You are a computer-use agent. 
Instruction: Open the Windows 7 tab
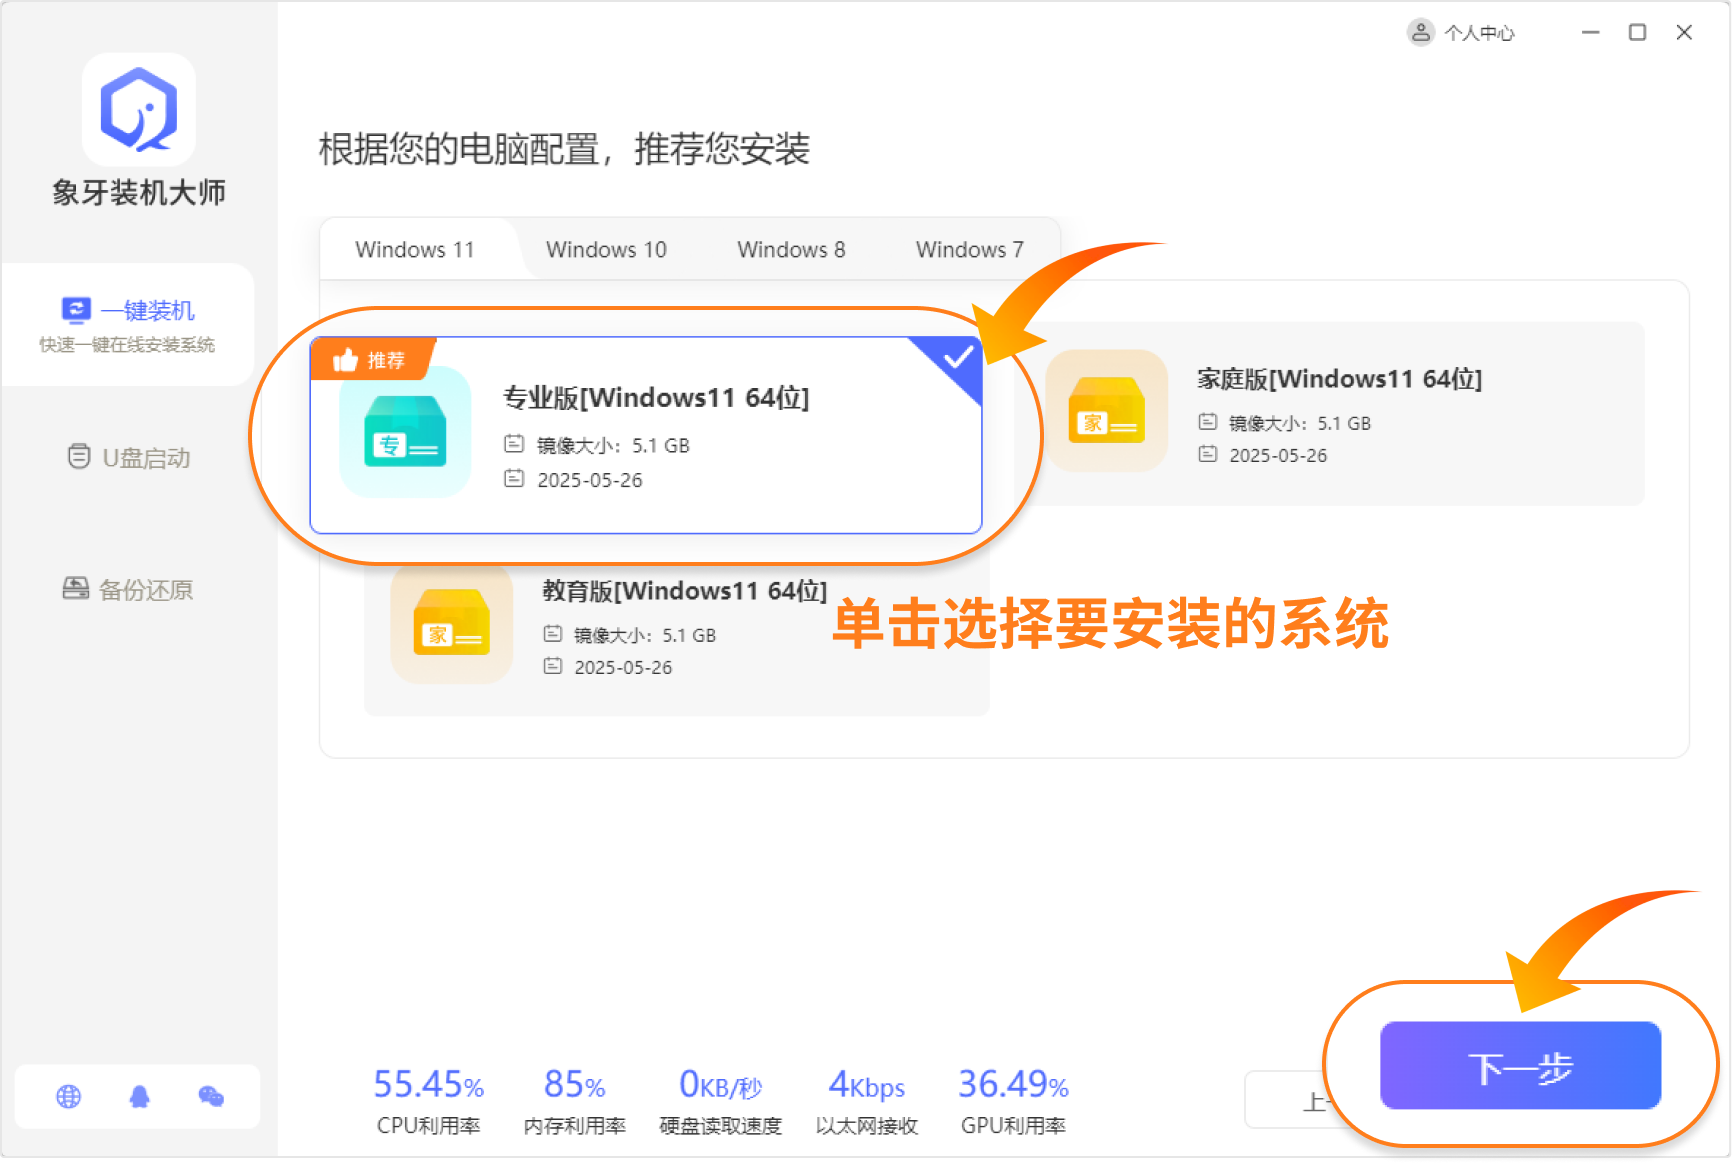point(969,250)
